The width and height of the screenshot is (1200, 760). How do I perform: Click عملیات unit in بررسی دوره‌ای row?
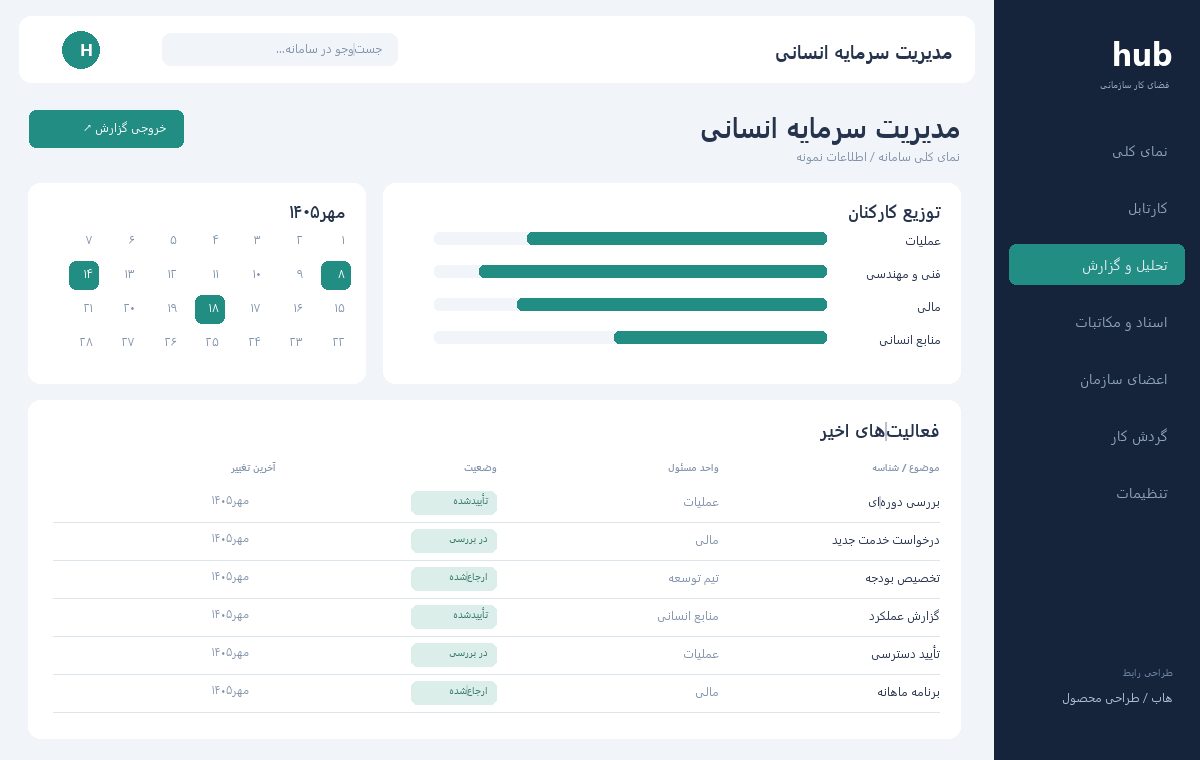[x=701, y=502]
